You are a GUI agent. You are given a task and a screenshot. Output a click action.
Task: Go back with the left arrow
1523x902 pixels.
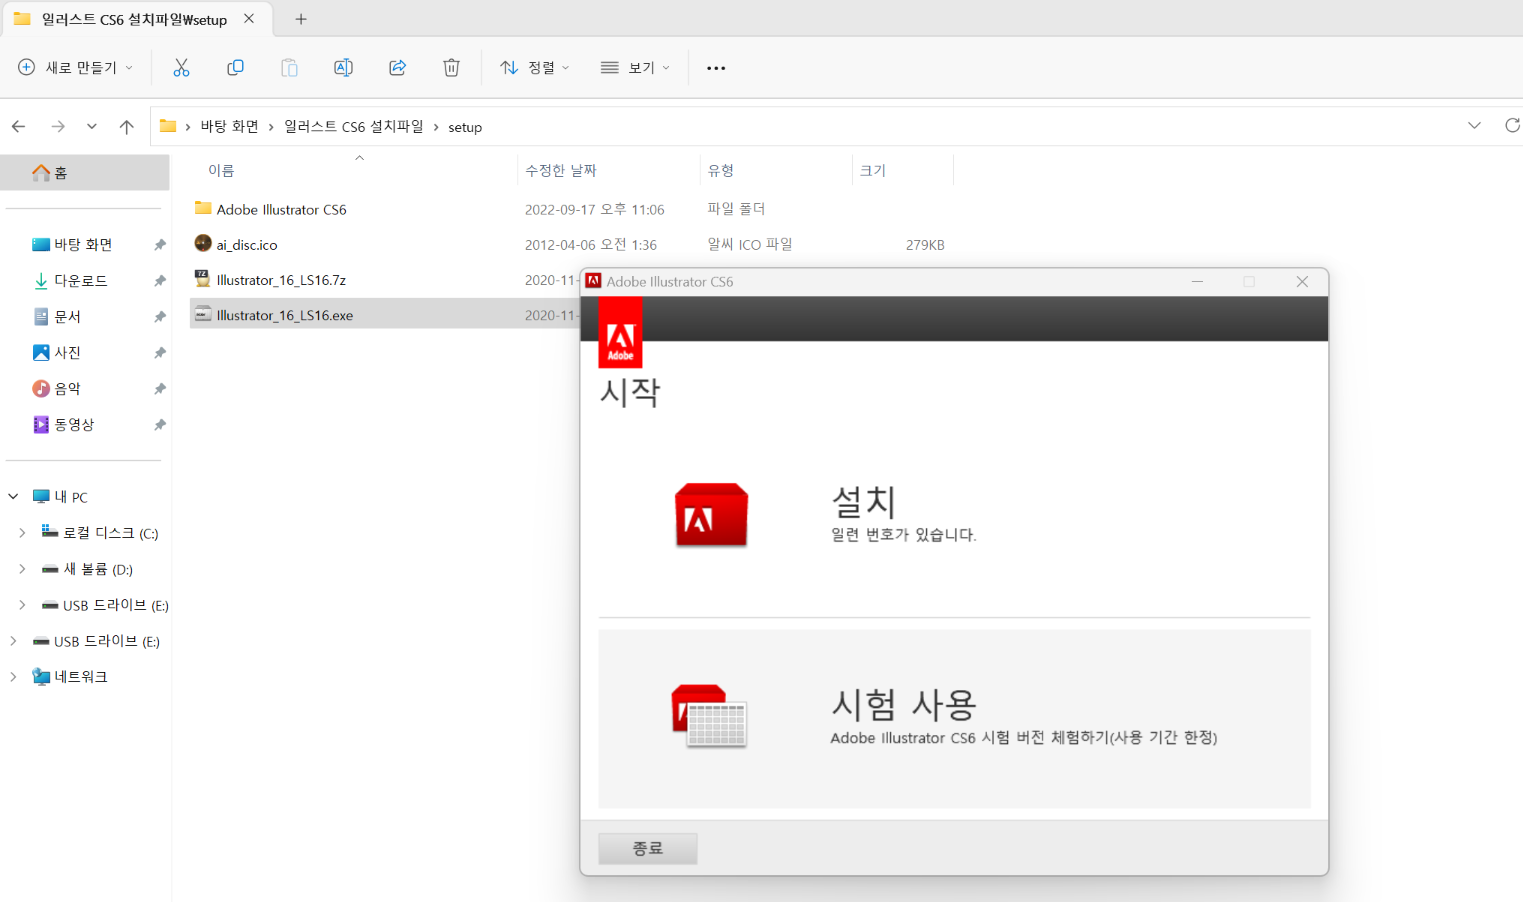pyautogui.click(x=18, y=127)
